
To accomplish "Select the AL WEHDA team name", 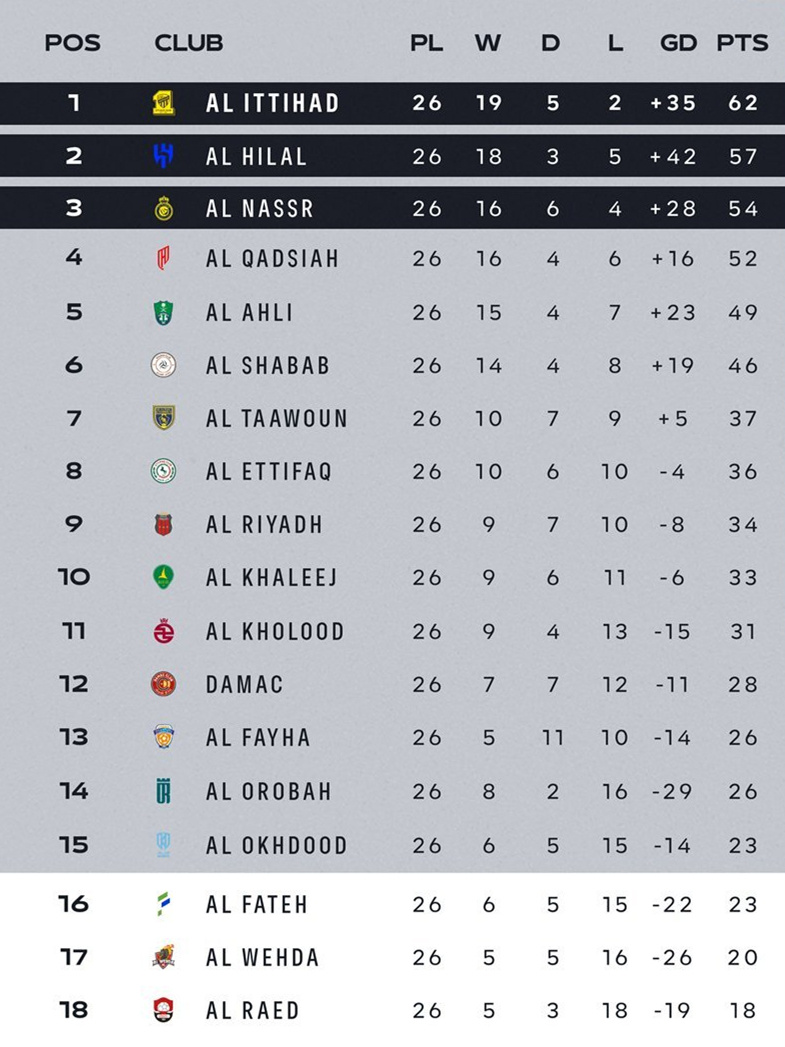I will 262,958.
